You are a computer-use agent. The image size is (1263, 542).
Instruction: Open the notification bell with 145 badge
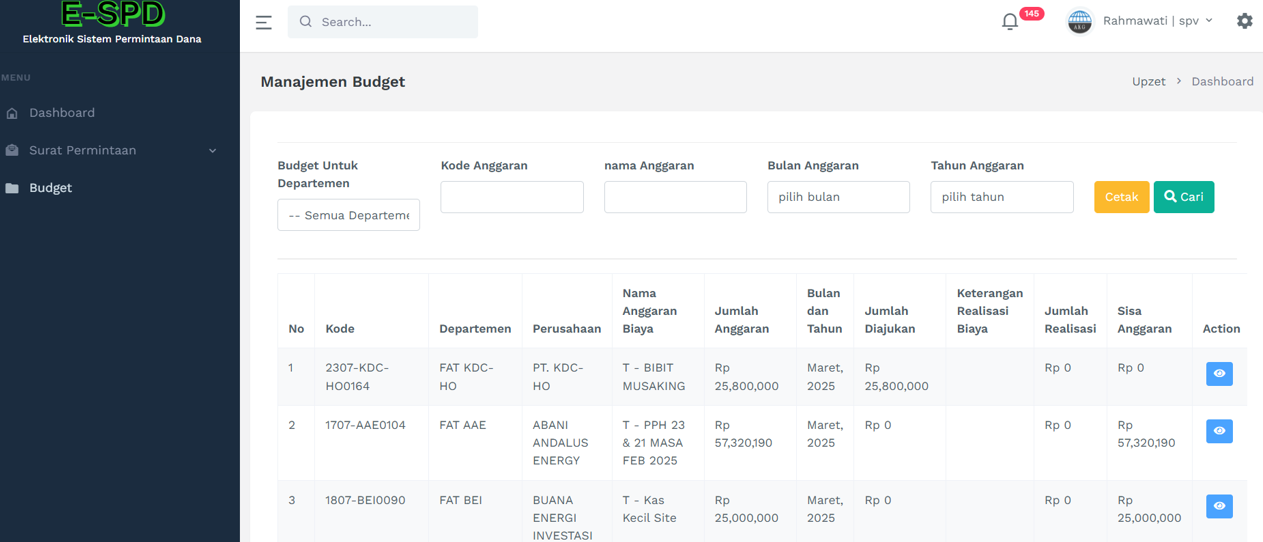[1010, 21]
